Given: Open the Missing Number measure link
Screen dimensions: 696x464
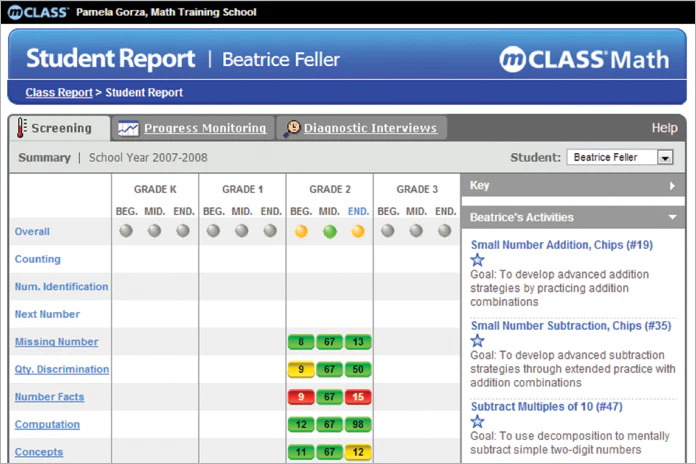Looking at the screenshot, I should [x=56, y=342].
